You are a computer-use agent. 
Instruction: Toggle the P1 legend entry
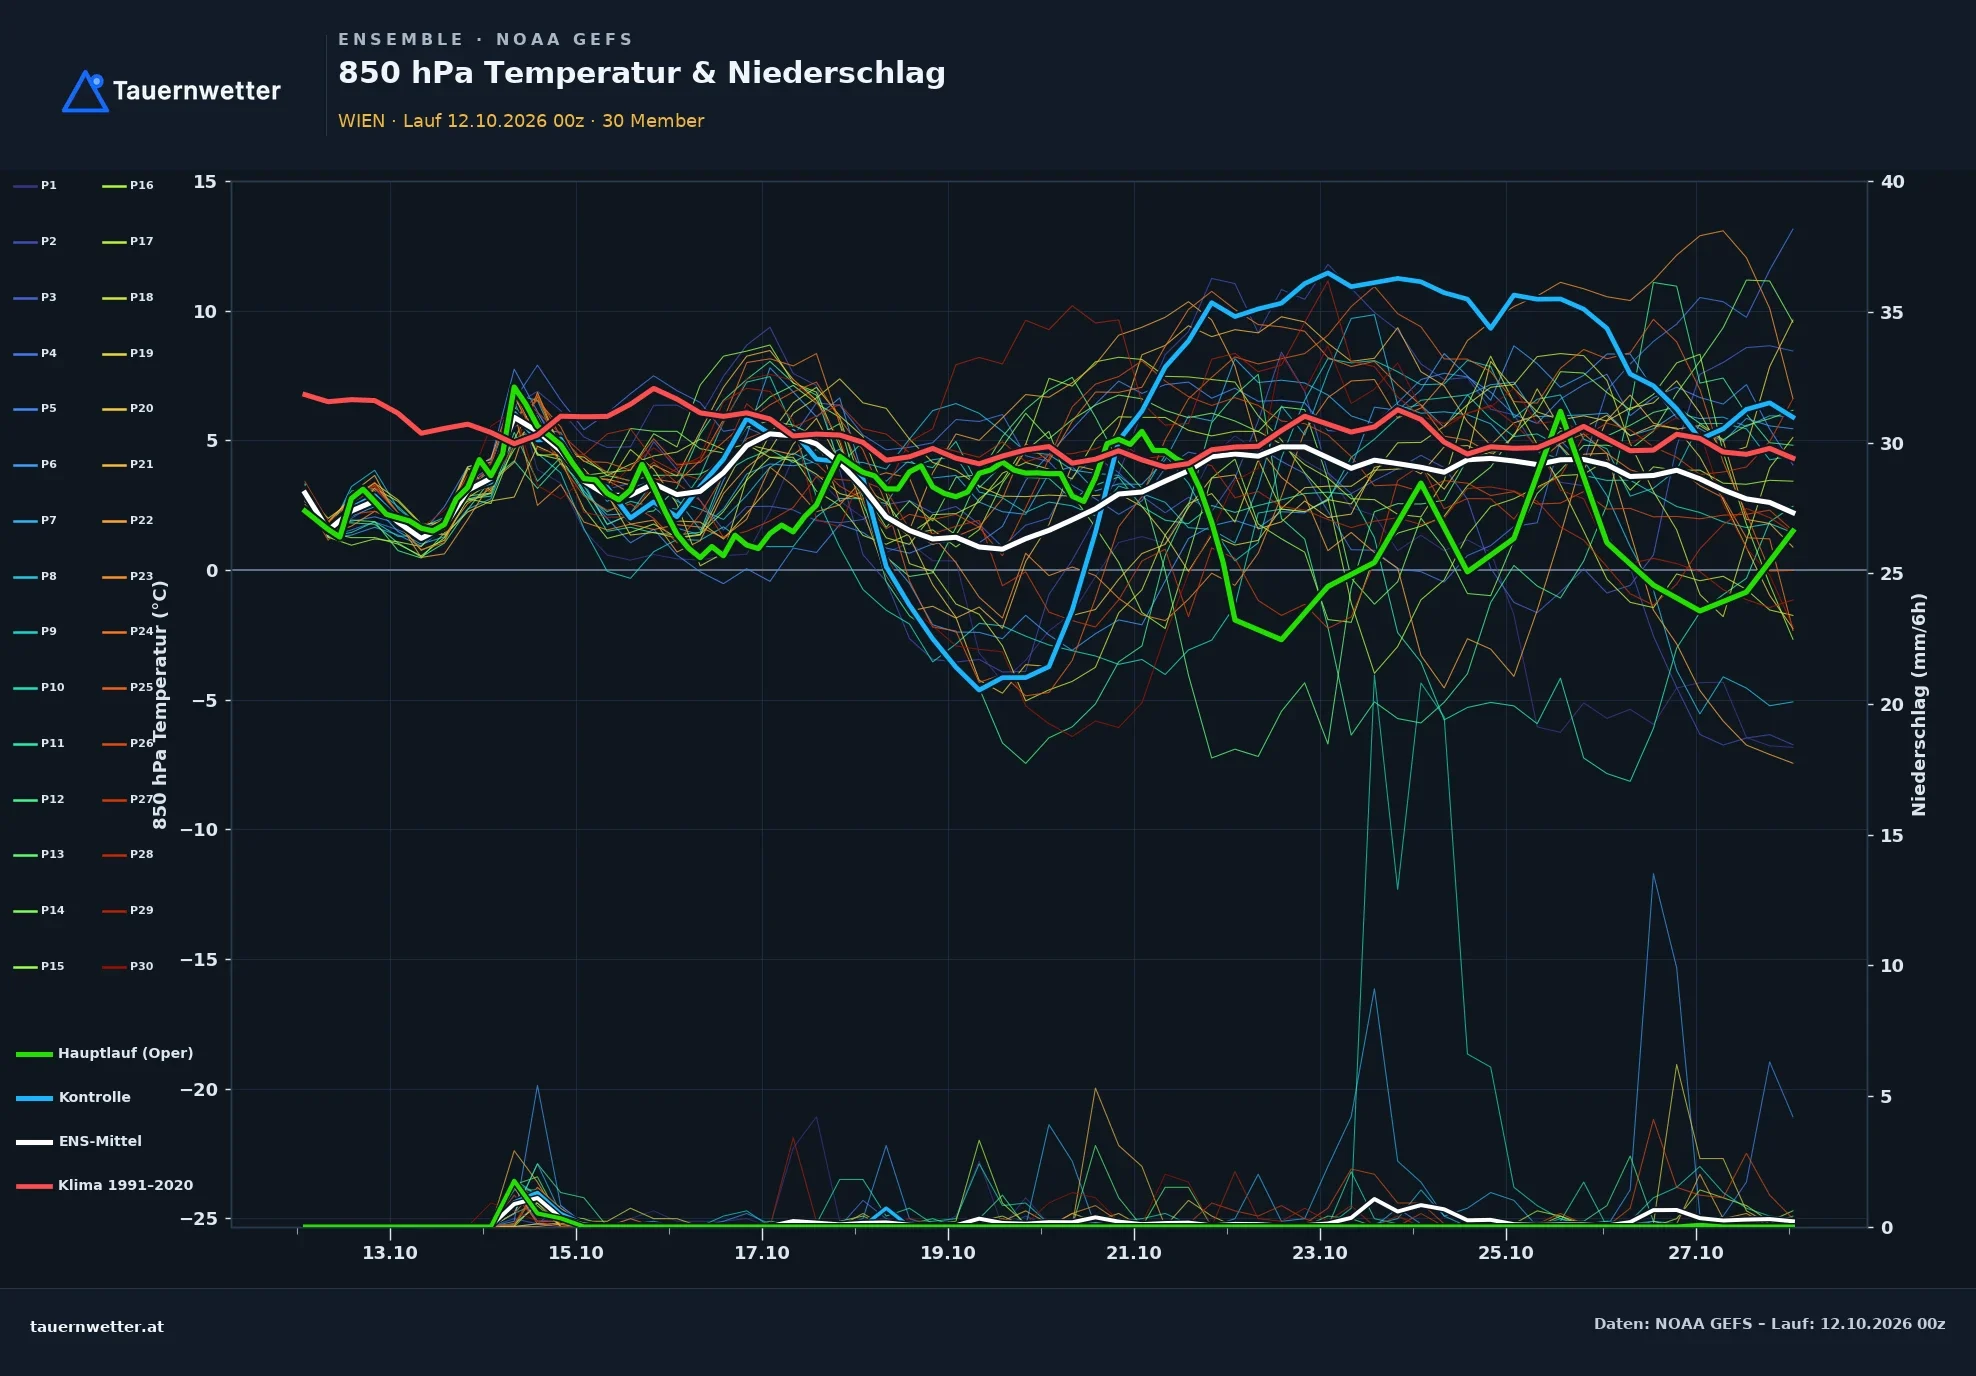click(x=36, y=186)
